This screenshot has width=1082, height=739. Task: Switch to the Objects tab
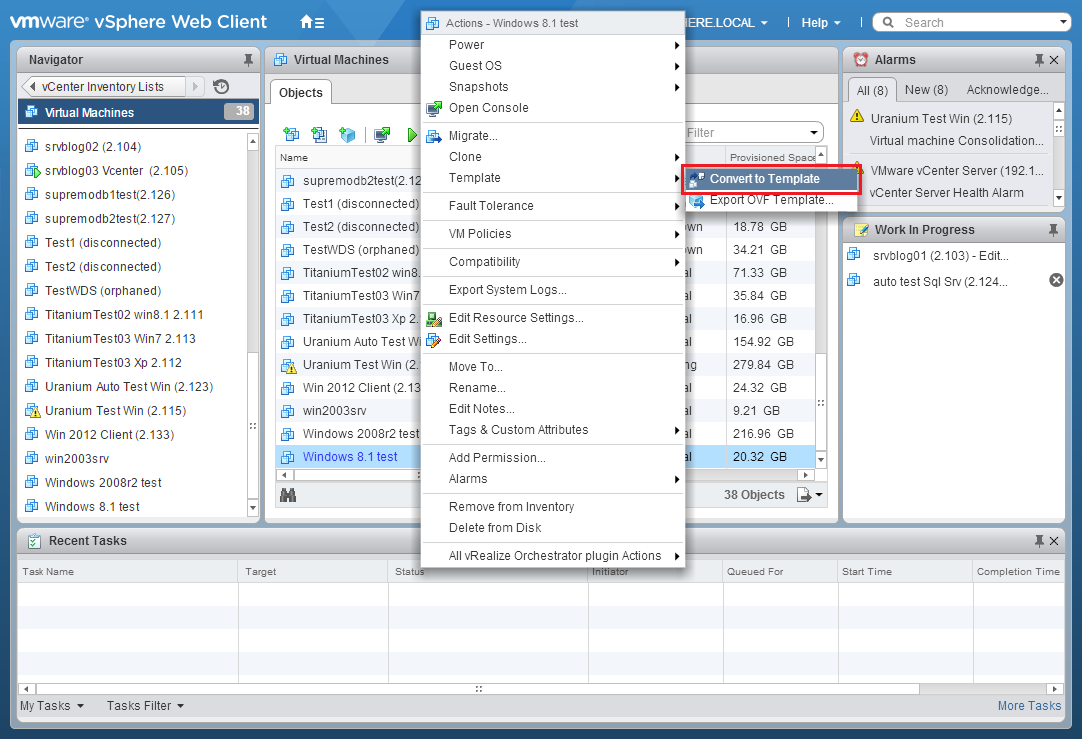(301, 92)
